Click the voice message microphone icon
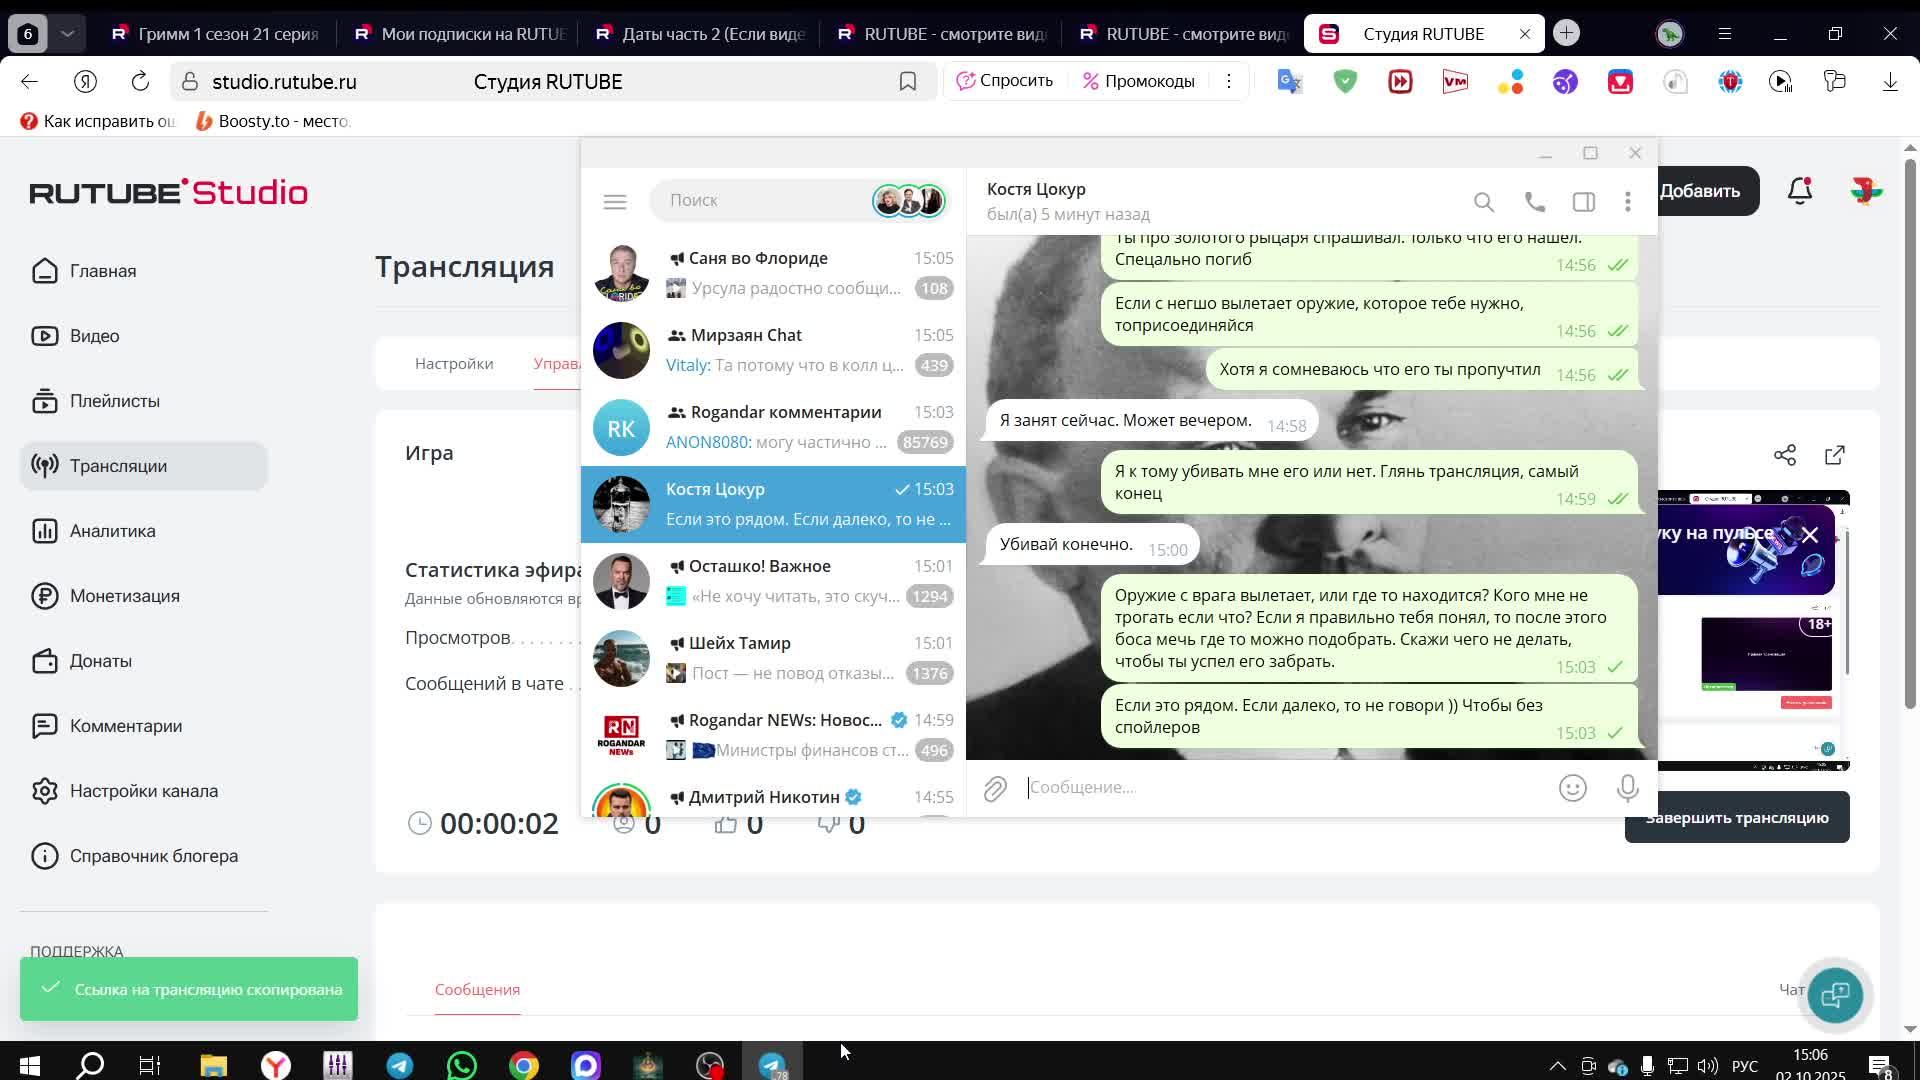The image size is (1920, 1080). (x=1627, y=788)
